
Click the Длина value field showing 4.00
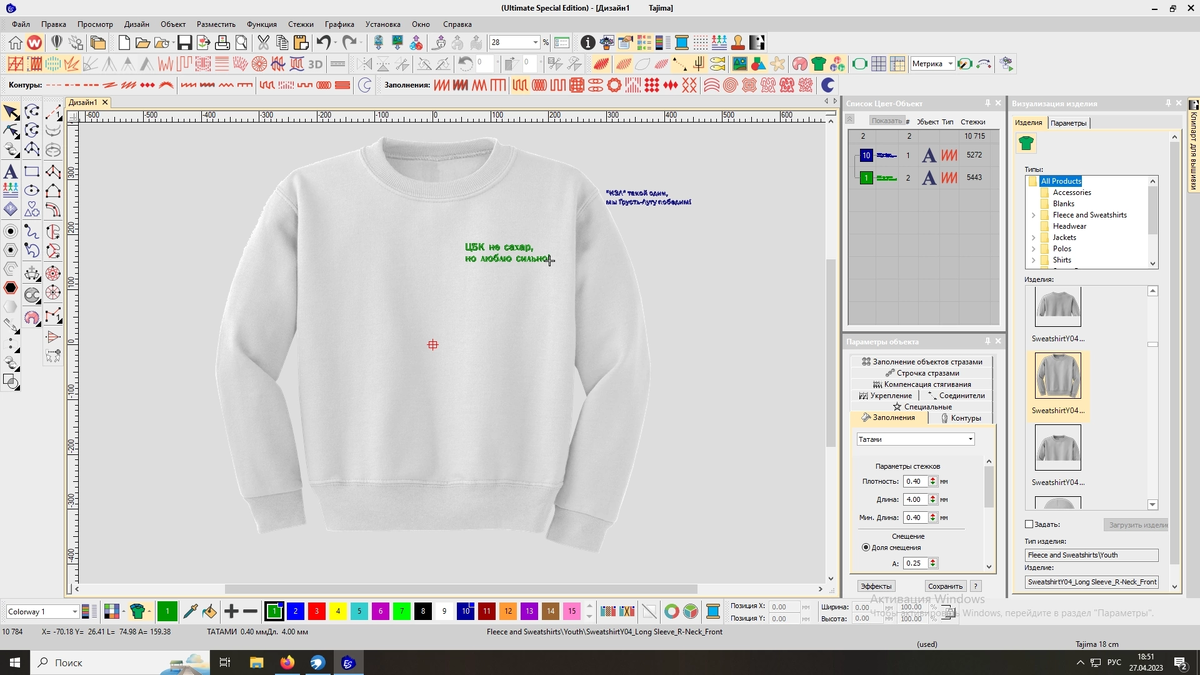pos(915,499)
